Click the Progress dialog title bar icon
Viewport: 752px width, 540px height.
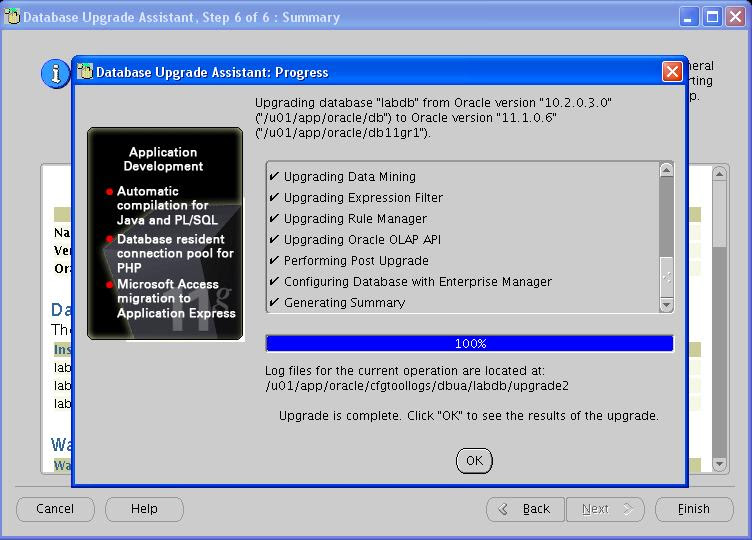[85, 71]
